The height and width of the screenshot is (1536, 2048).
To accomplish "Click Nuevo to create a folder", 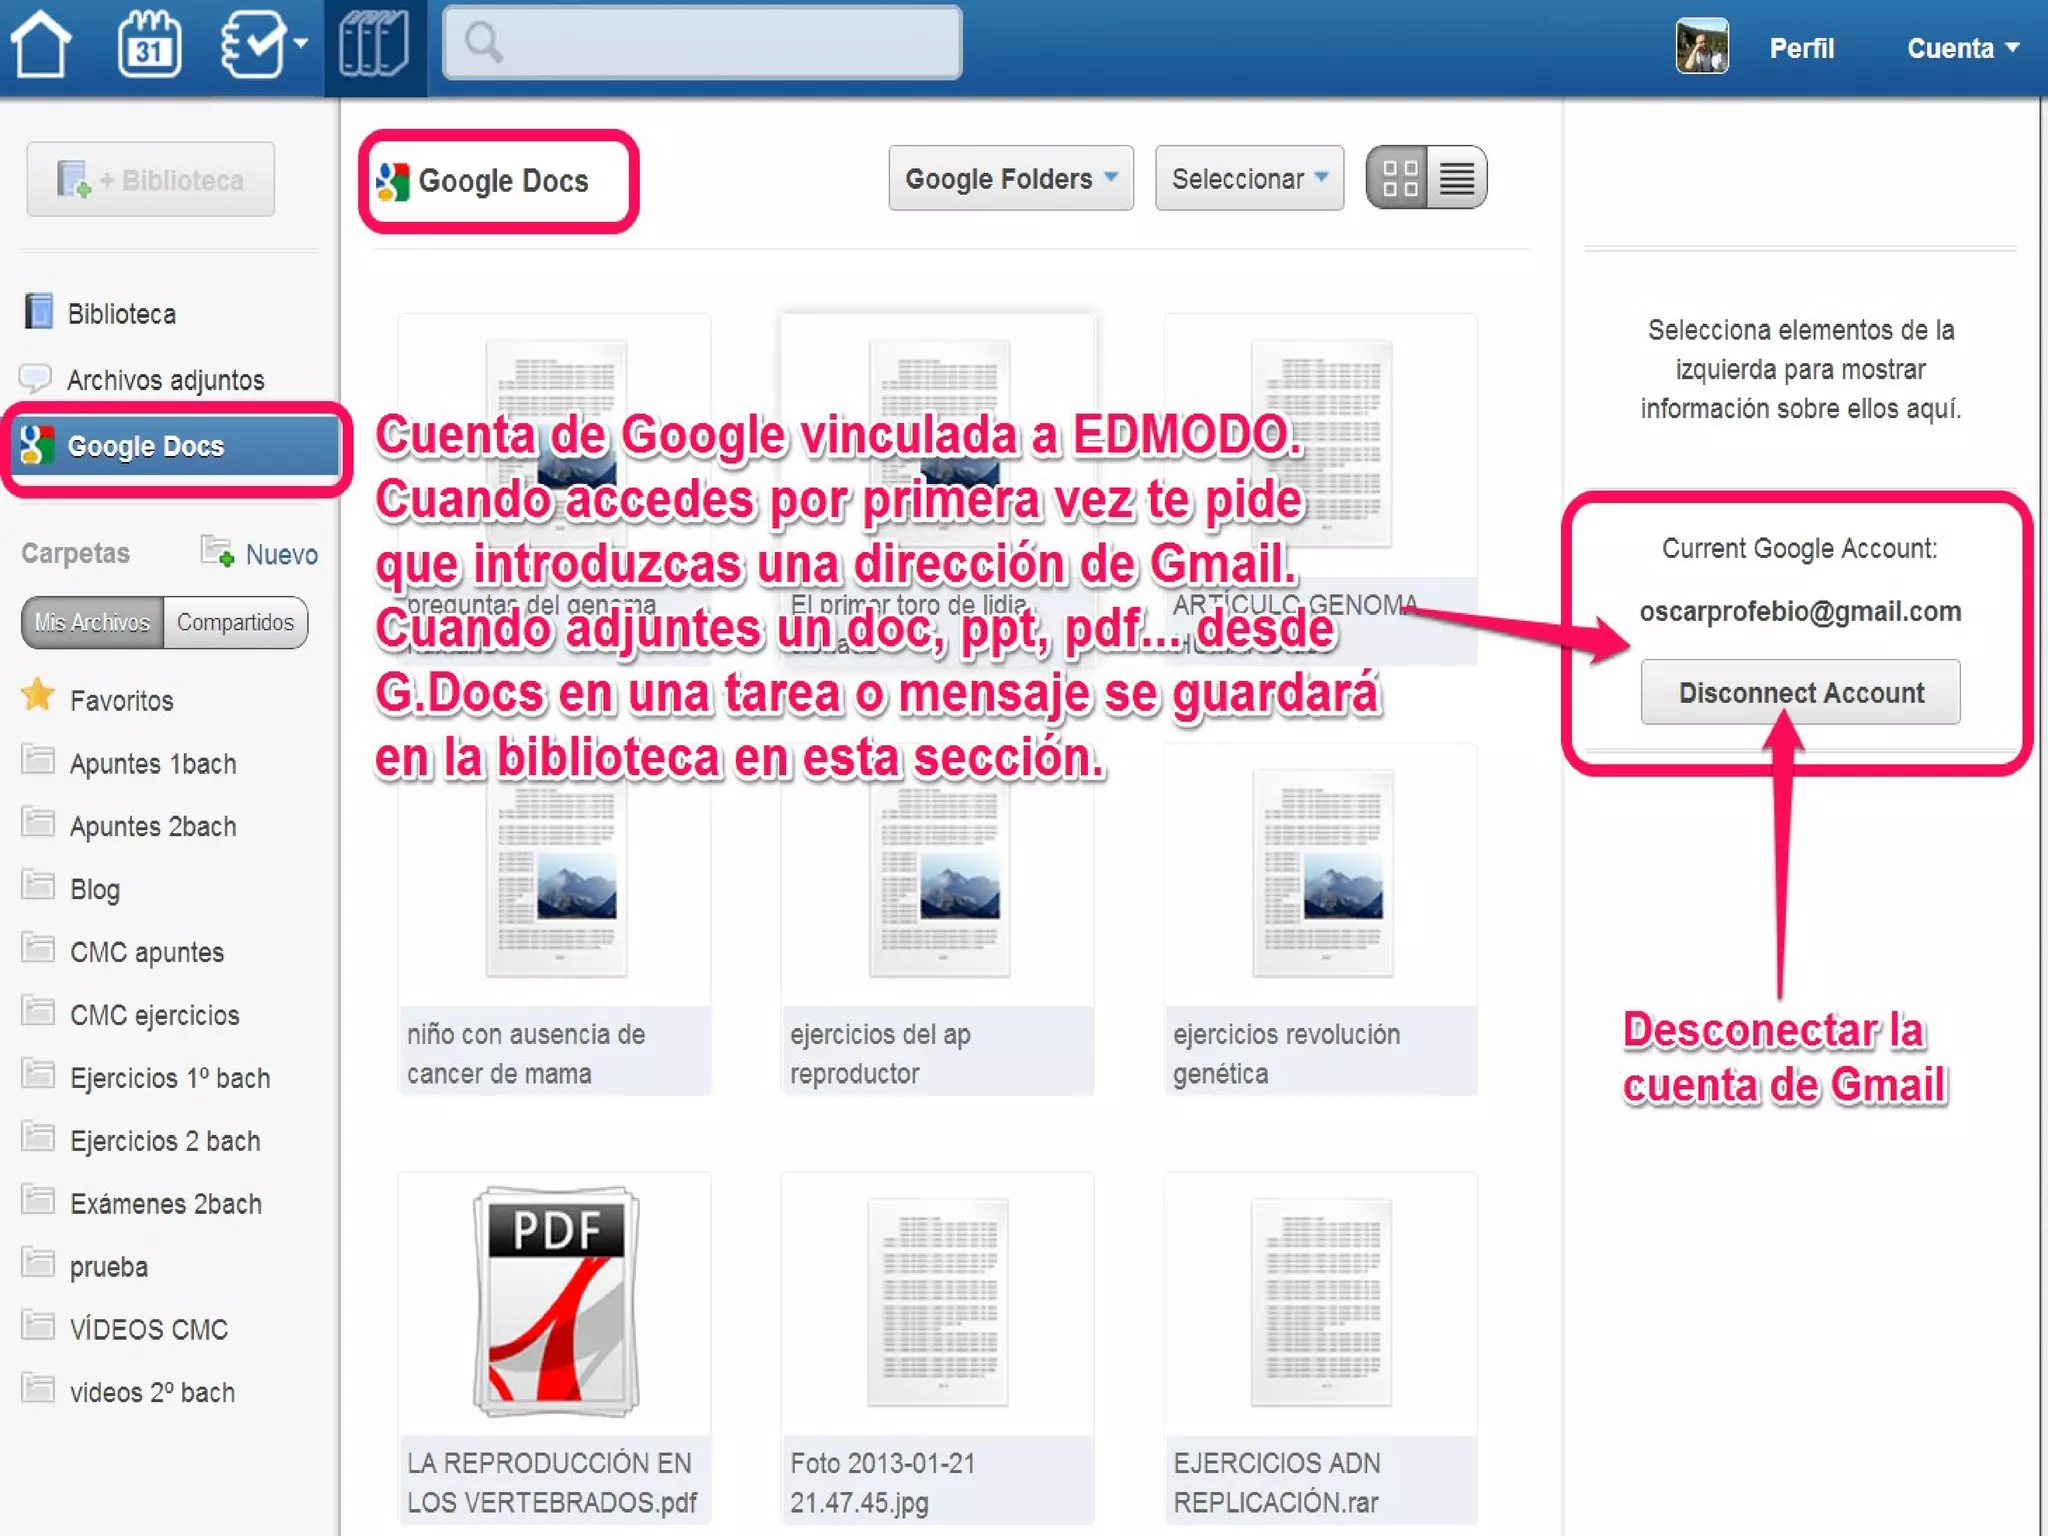I will point(260,553).
